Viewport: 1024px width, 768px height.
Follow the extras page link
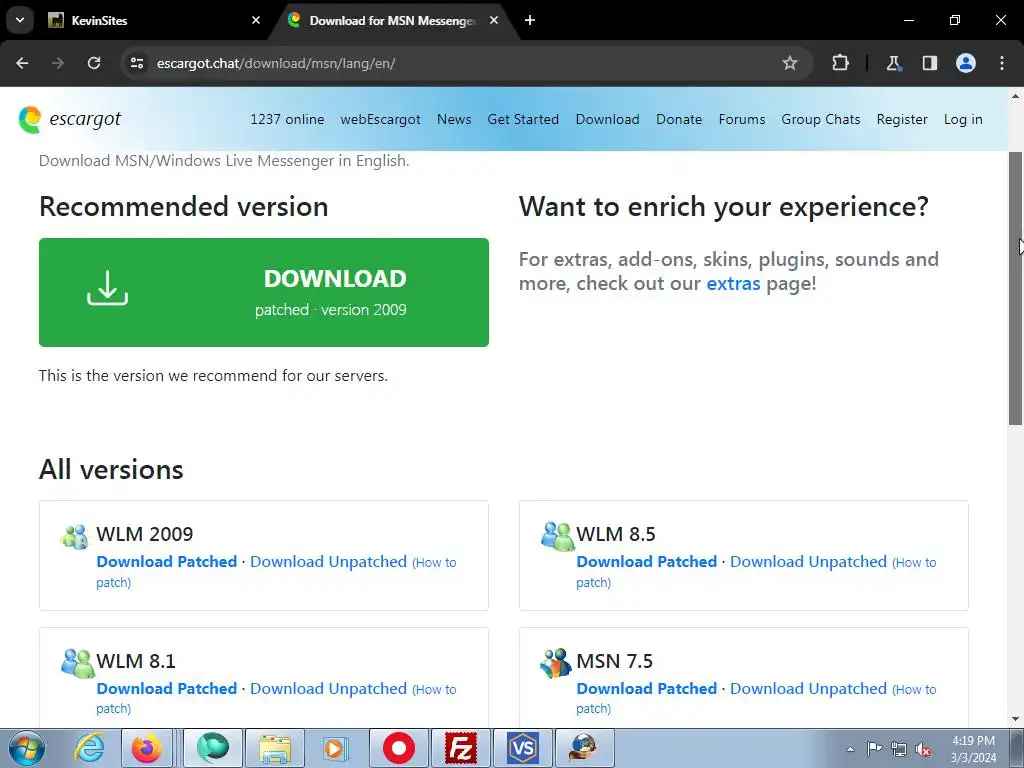point(733,283)
